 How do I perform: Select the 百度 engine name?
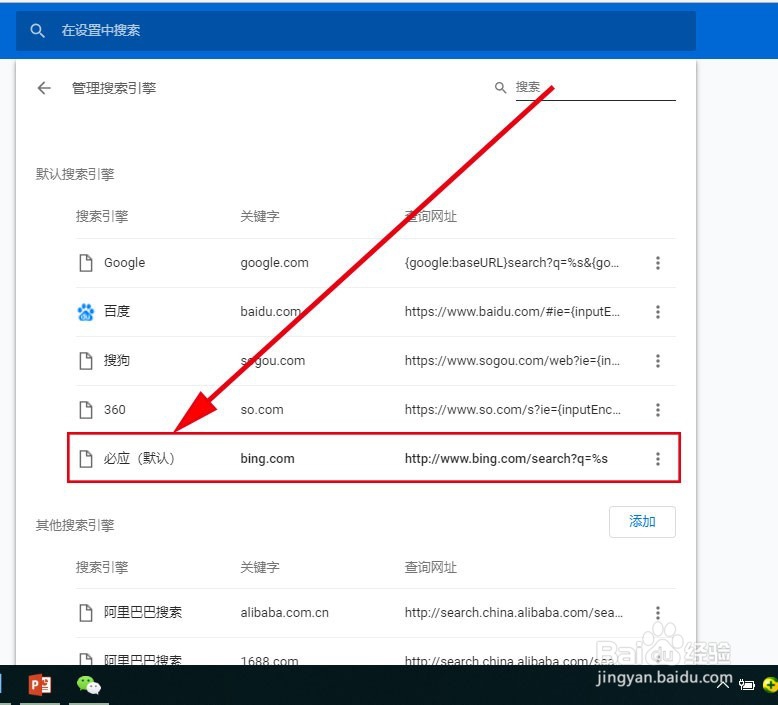117,311
